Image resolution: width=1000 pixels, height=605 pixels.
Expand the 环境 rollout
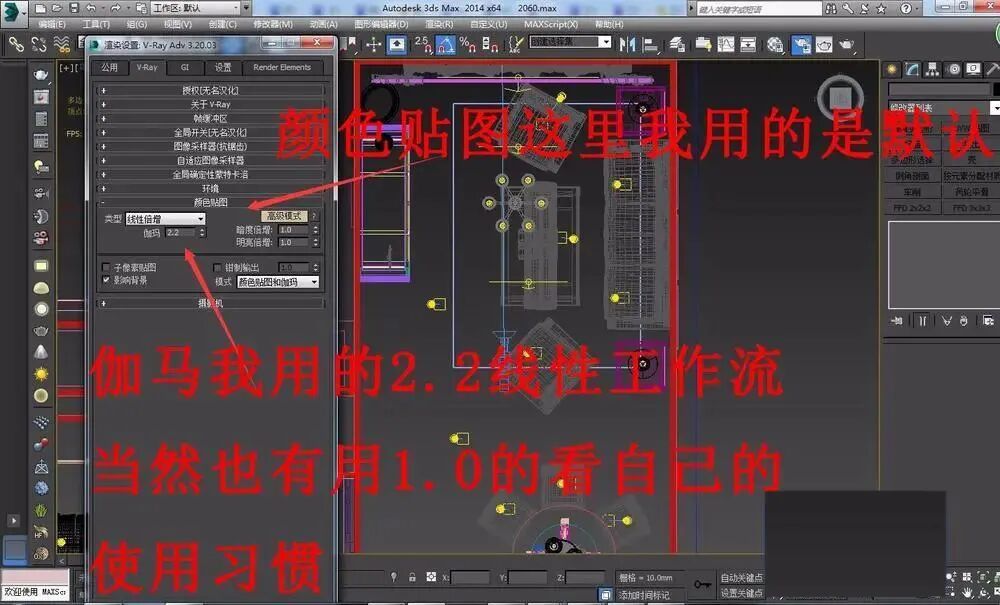click(x=210, y=189)
